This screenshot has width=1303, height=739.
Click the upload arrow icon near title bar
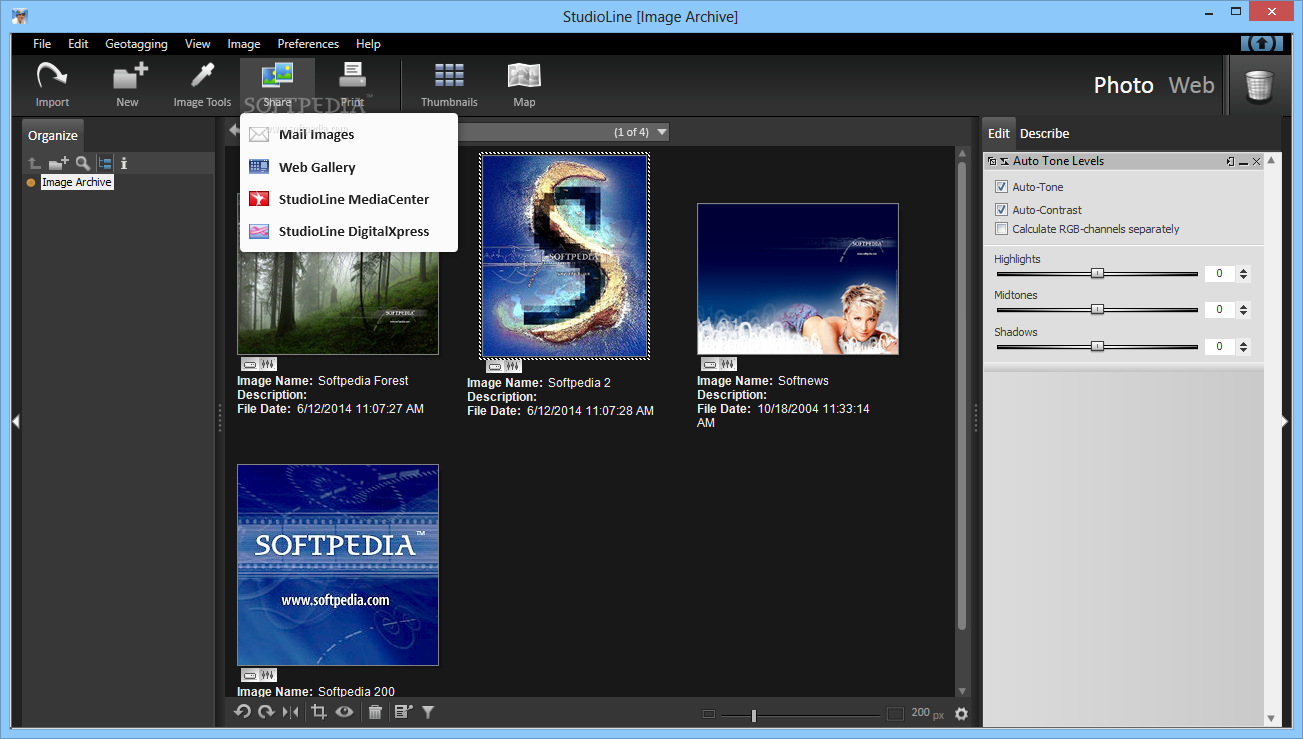[x=1262, y=43]
